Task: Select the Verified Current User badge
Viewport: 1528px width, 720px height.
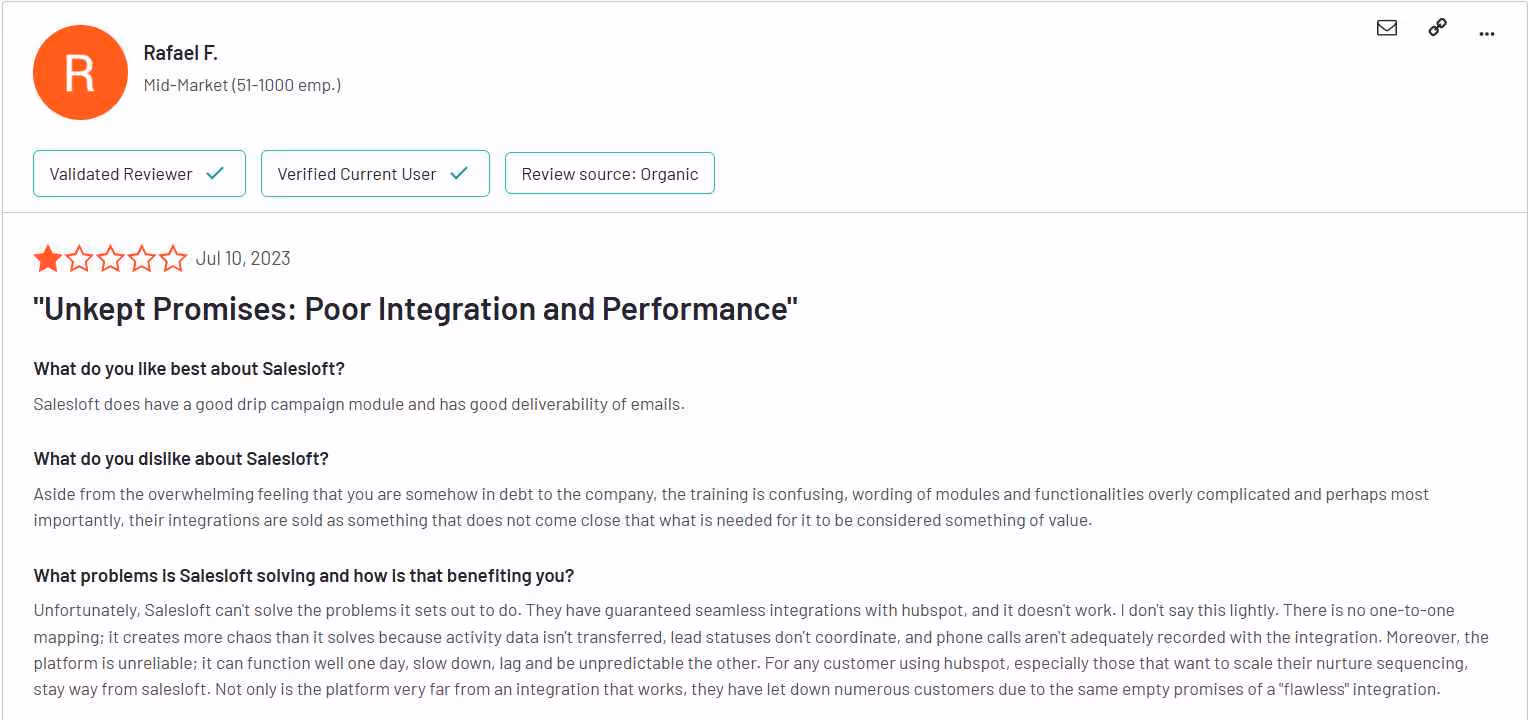Action: pyautogui.click(x=375, y=173)
